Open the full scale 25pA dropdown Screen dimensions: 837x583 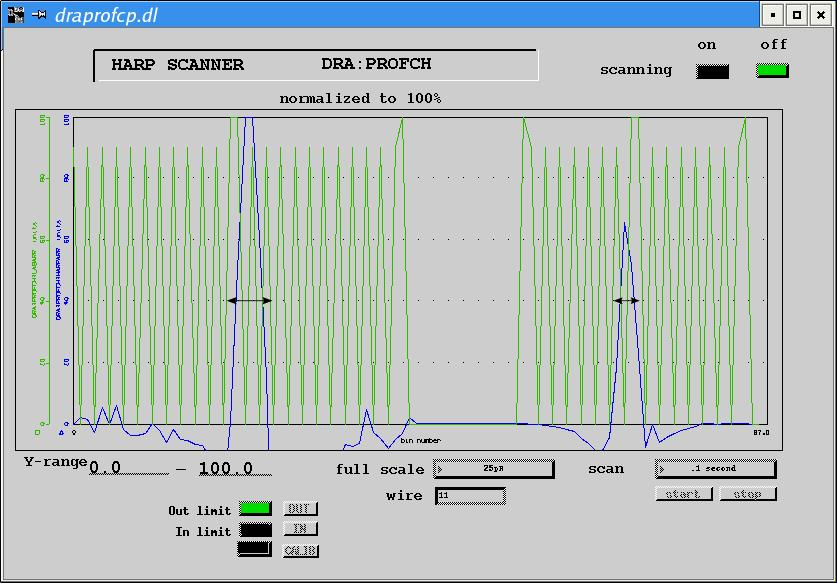pyautogui.click(x=494, y=469)
